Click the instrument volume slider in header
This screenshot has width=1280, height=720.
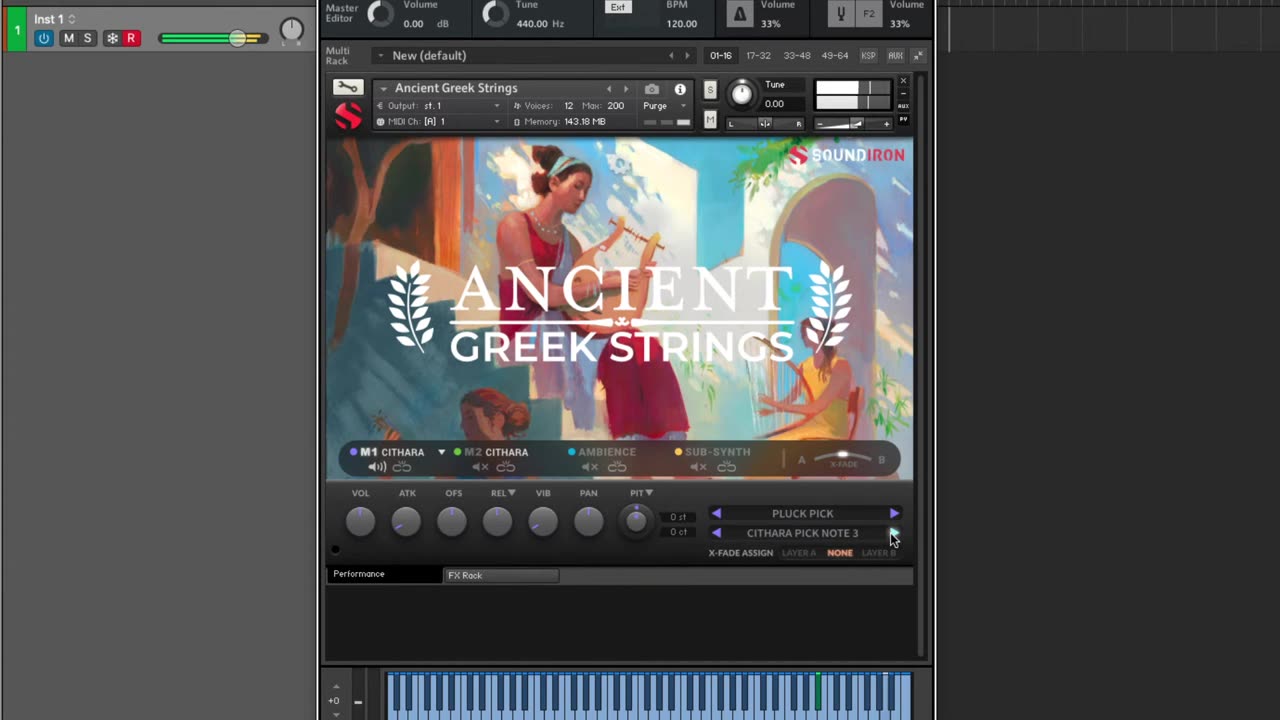tap(853, 123)
